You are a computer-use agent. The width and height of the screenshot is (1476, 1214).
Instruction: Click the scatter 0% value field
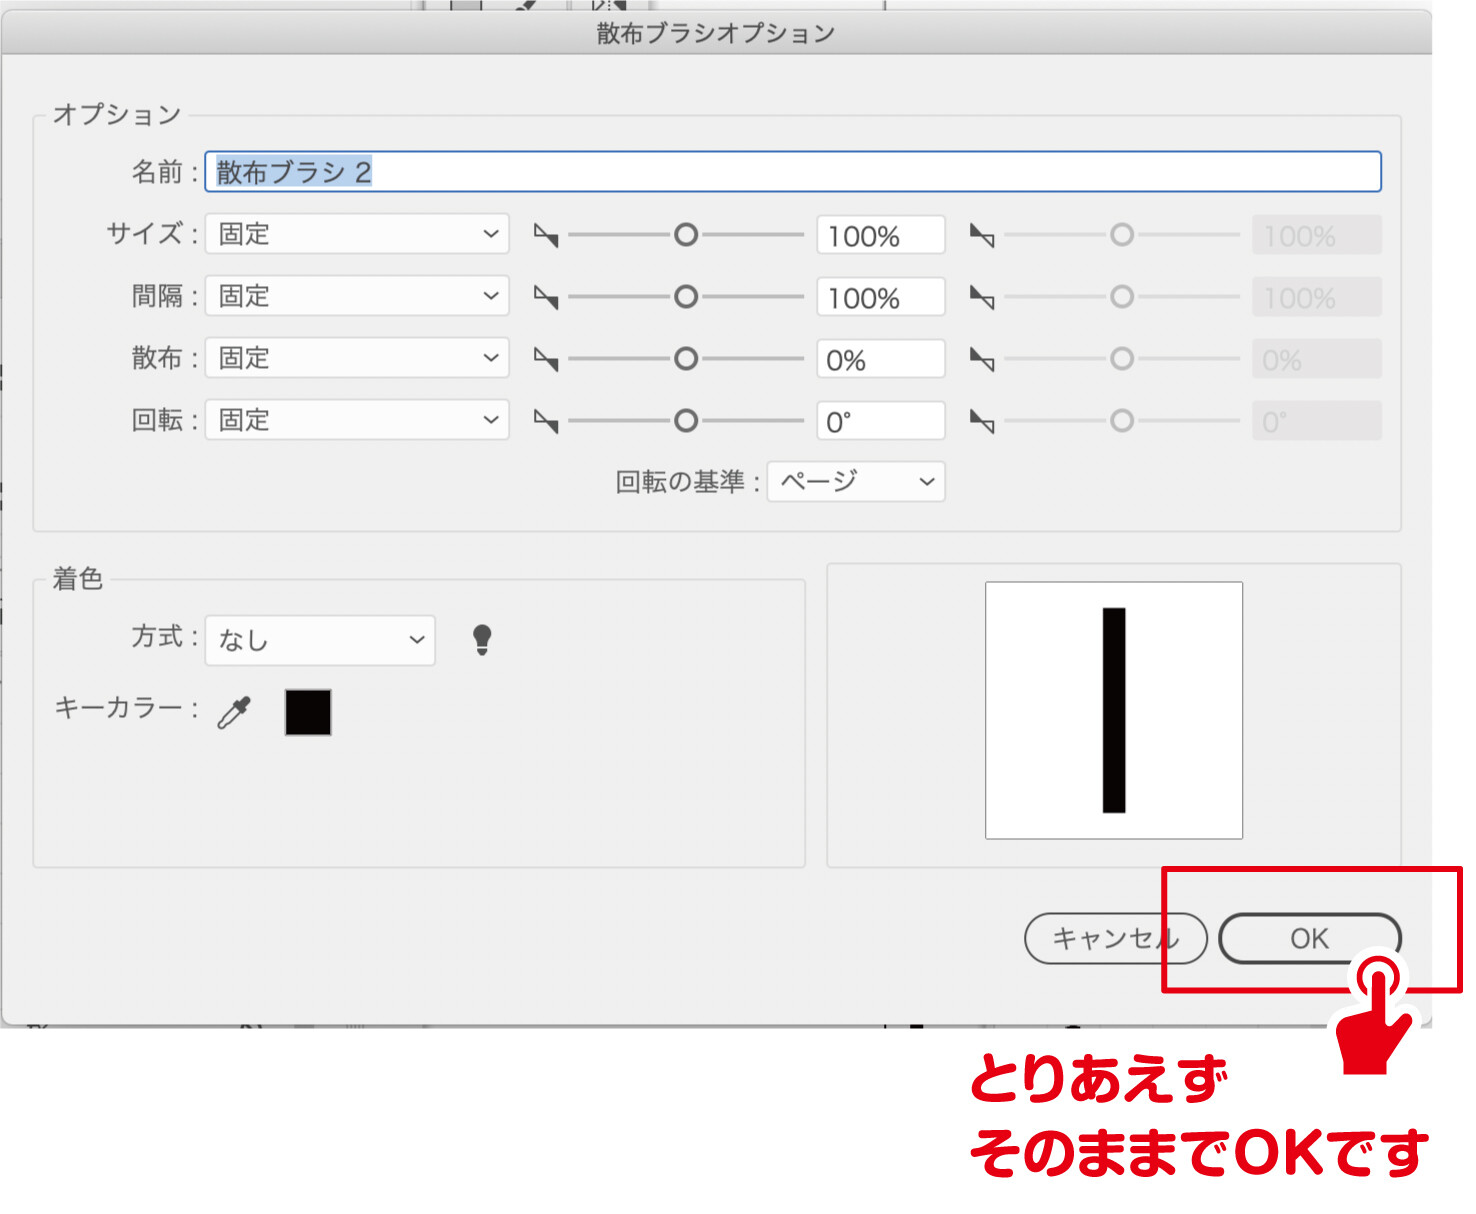point(880,360)
